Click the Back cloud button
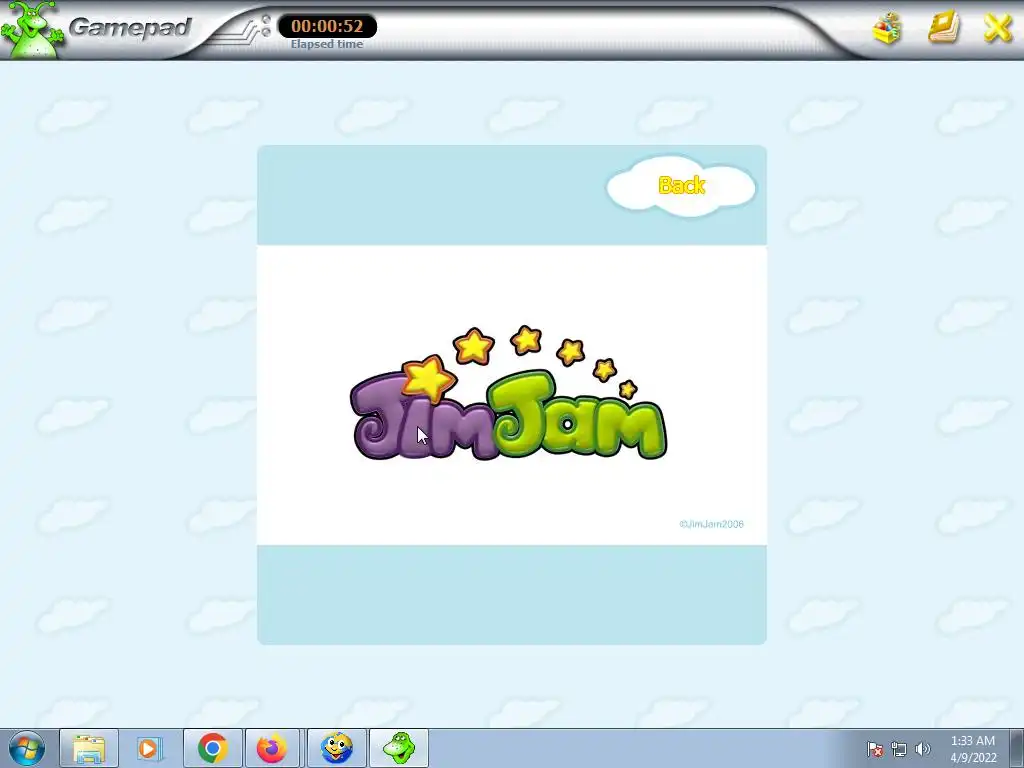Image resolution: width=1024 pixels, height=768 pixels. 680,185
